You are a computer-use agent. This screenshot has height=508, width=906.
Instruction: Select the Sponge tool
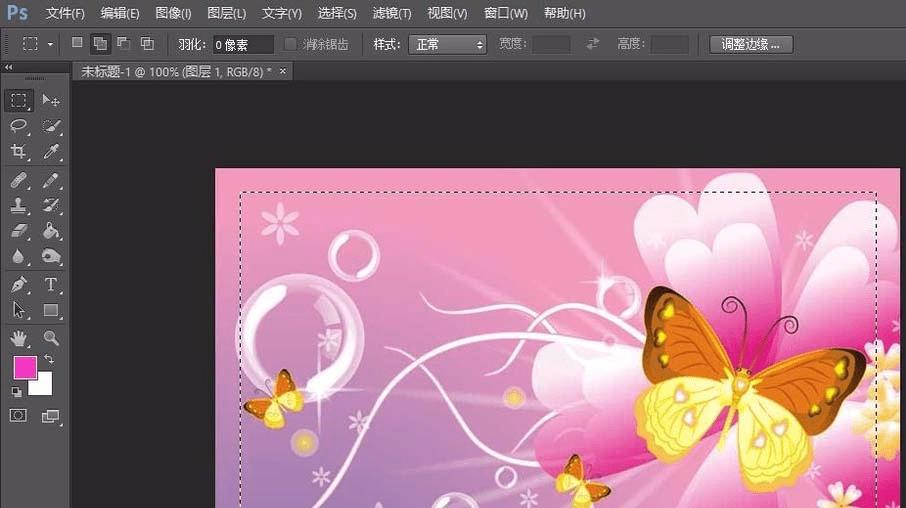pyautogui.click(x=51, y=256)
